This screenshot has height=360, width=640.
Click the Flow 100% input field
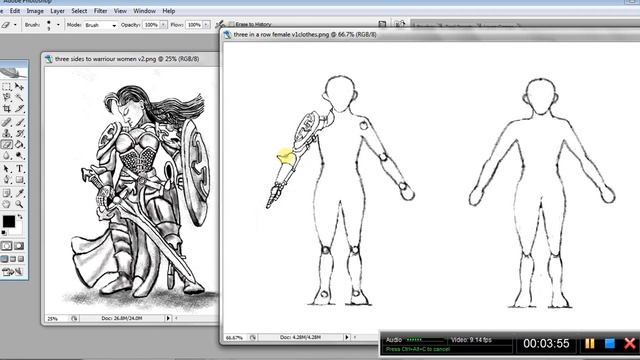pos(195,25)
